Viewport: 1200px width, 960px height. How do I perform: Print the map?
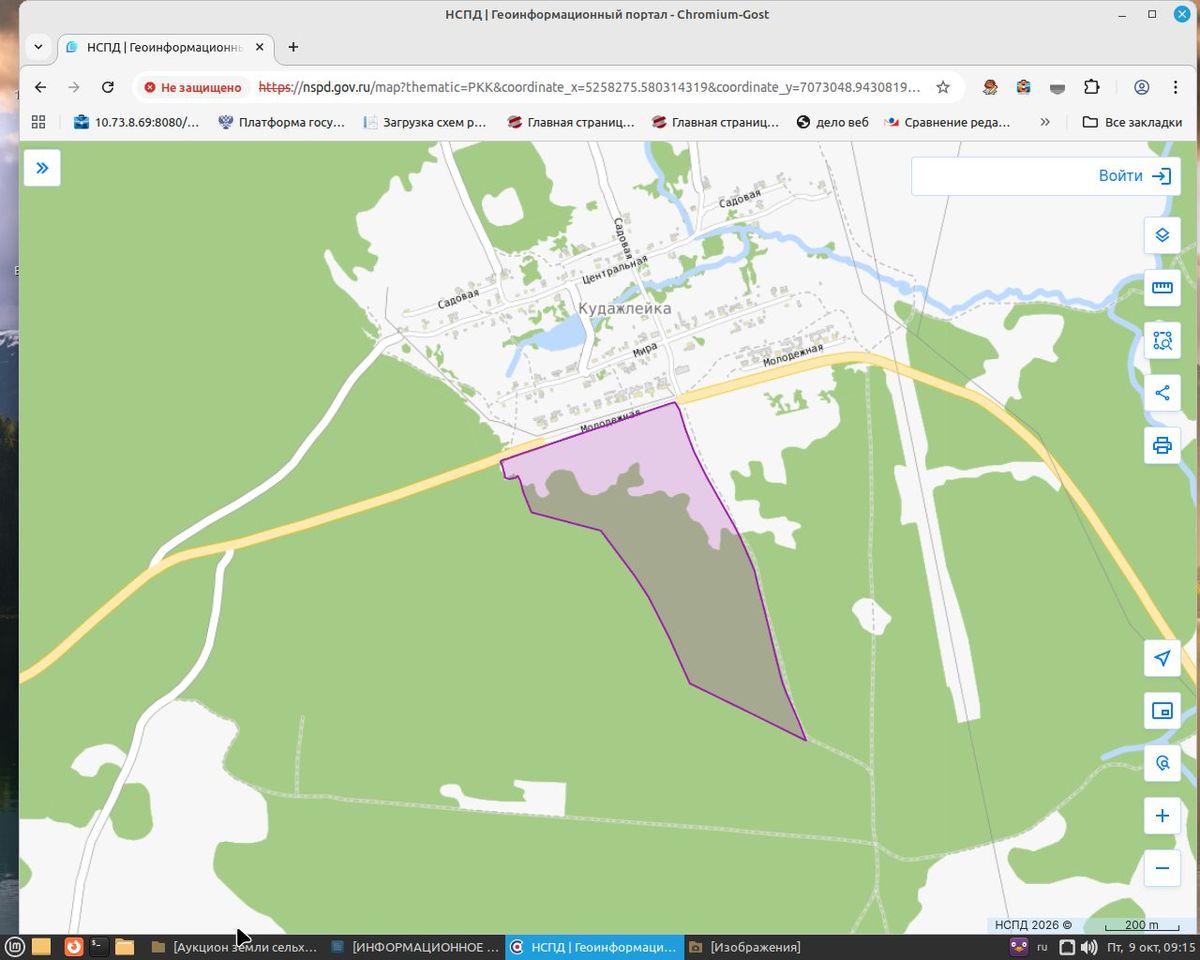point(1162,445)
